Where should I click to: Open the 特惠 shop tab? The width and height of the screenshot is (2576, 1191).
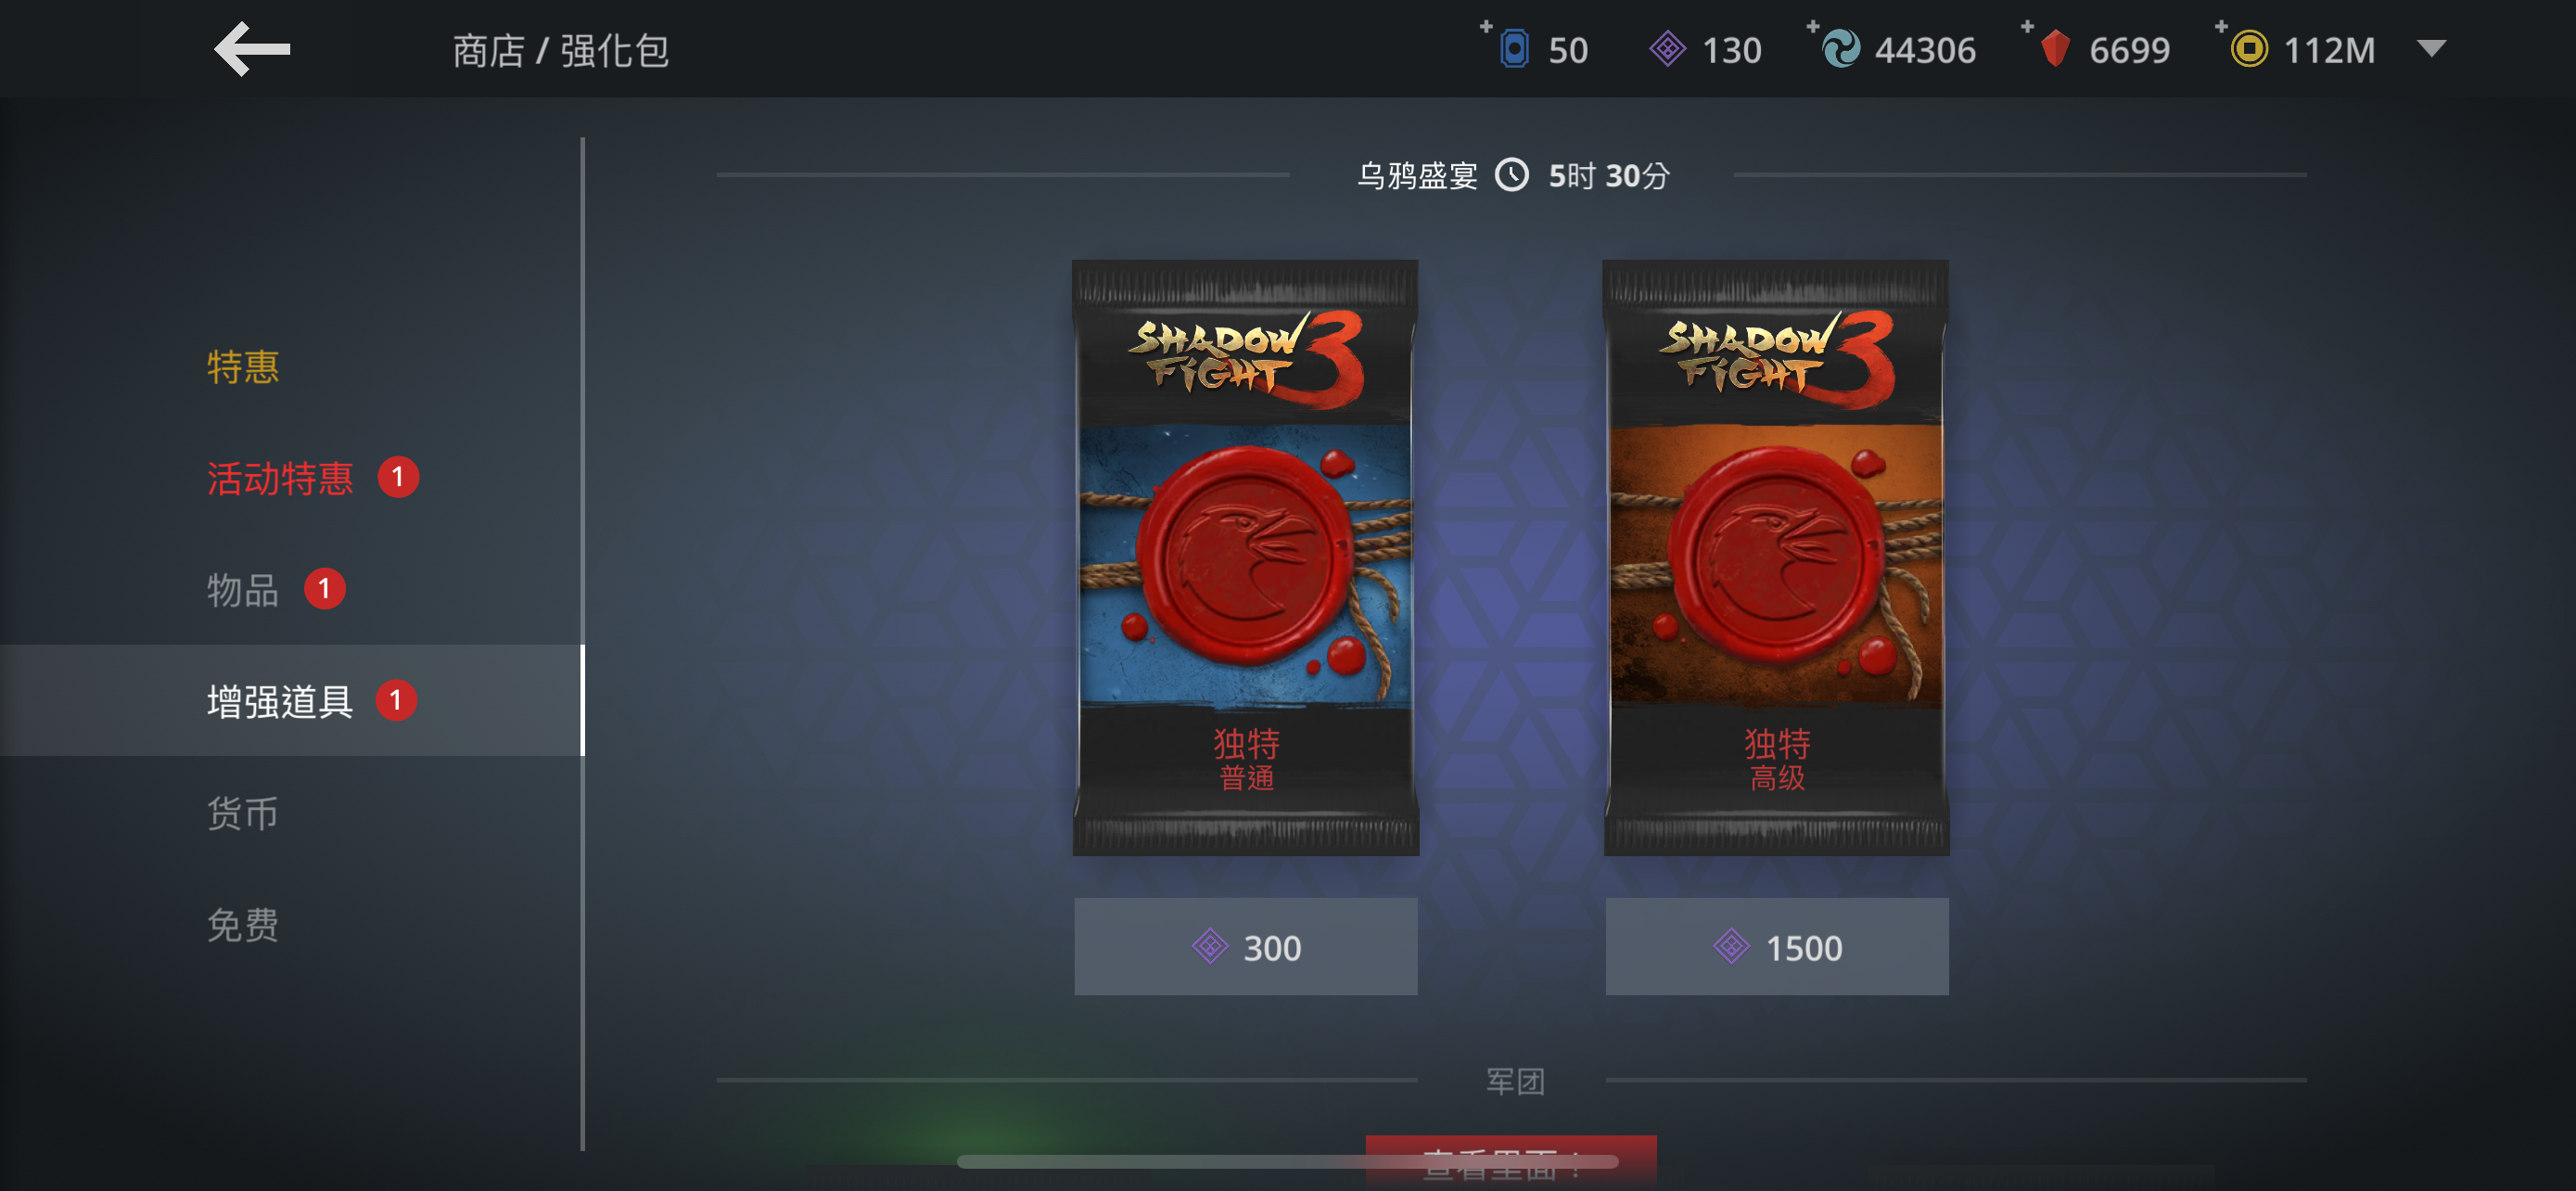(x=243, y=367)
